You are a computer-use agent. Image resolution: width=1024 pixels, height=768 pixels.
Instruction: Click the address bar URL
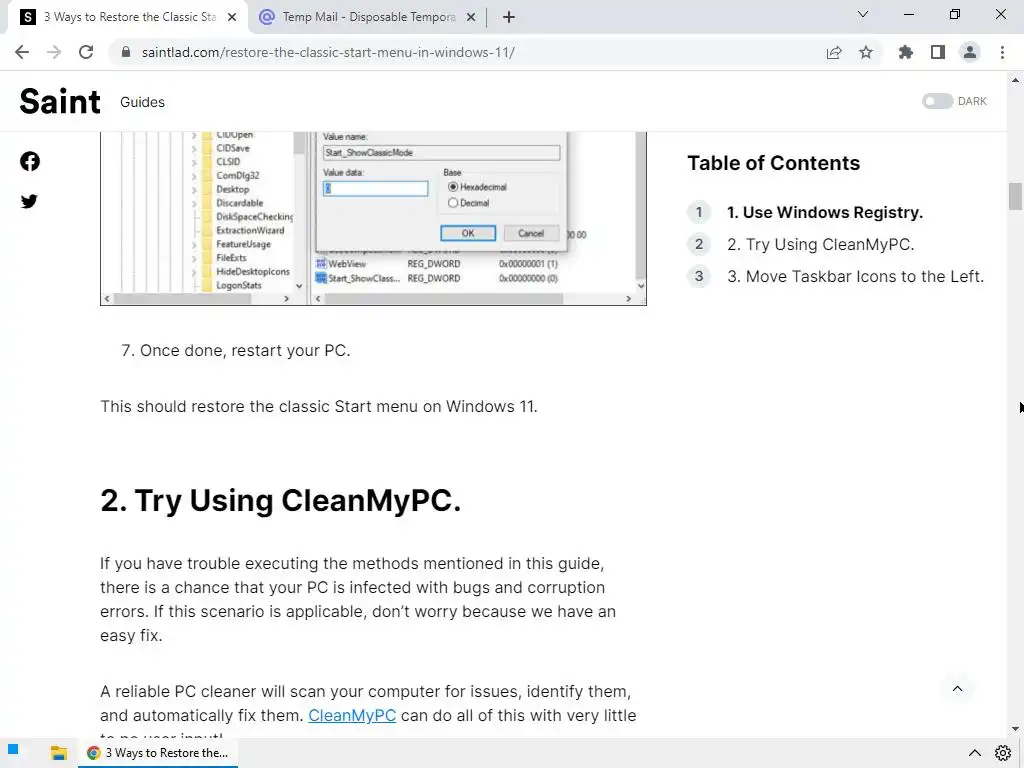pos(328,52)
